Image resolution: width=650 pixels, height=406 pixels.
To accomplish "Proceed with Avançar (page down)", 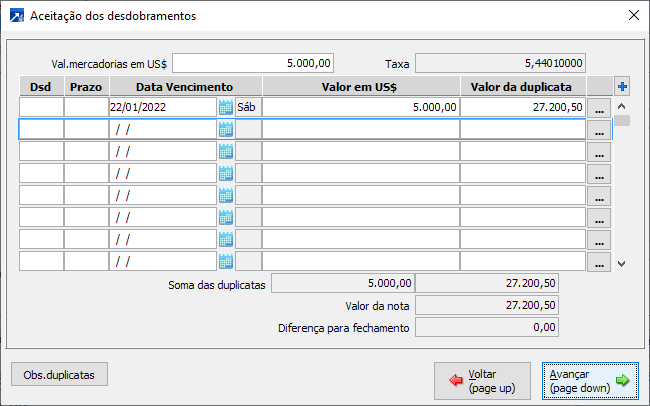I will 590,381.
